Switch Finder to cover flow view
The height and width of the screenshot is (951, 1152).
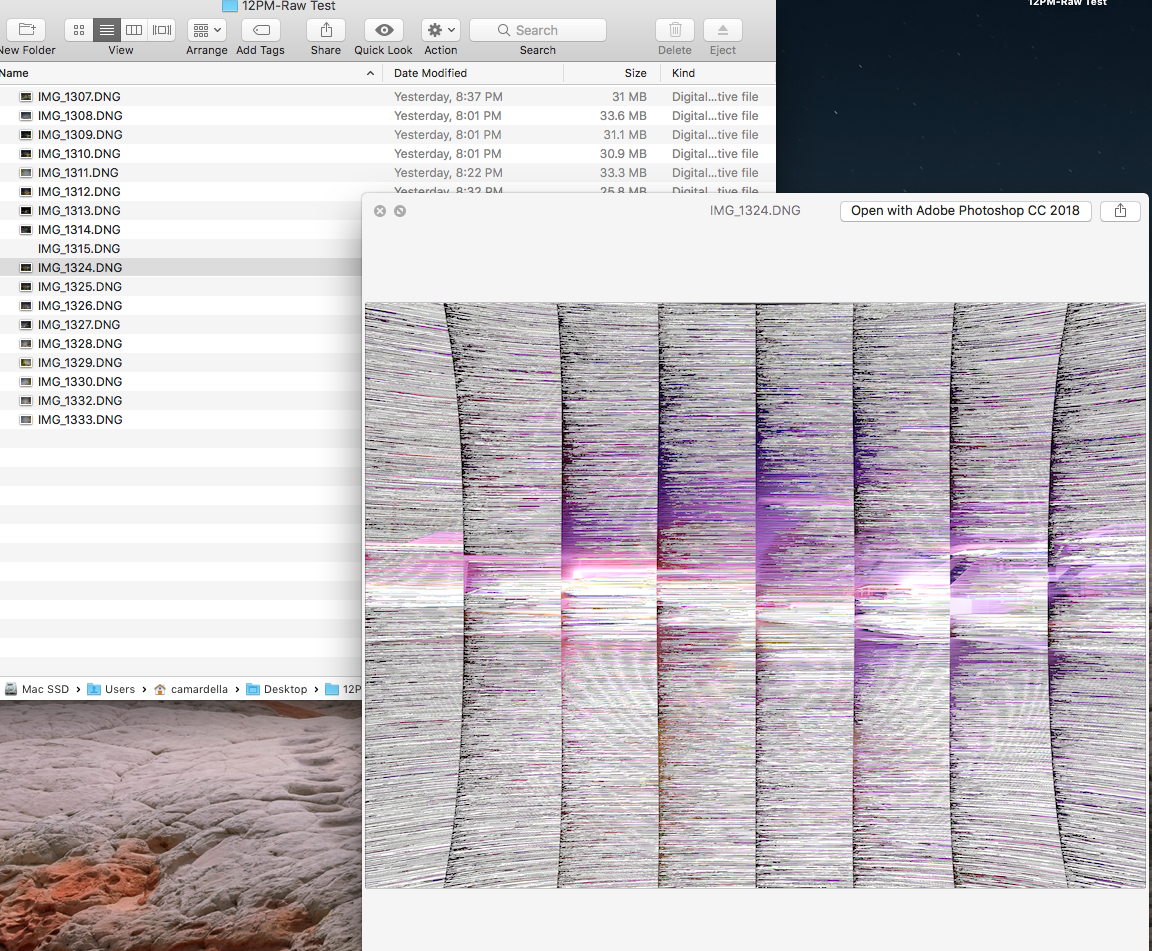coord(162,30)
